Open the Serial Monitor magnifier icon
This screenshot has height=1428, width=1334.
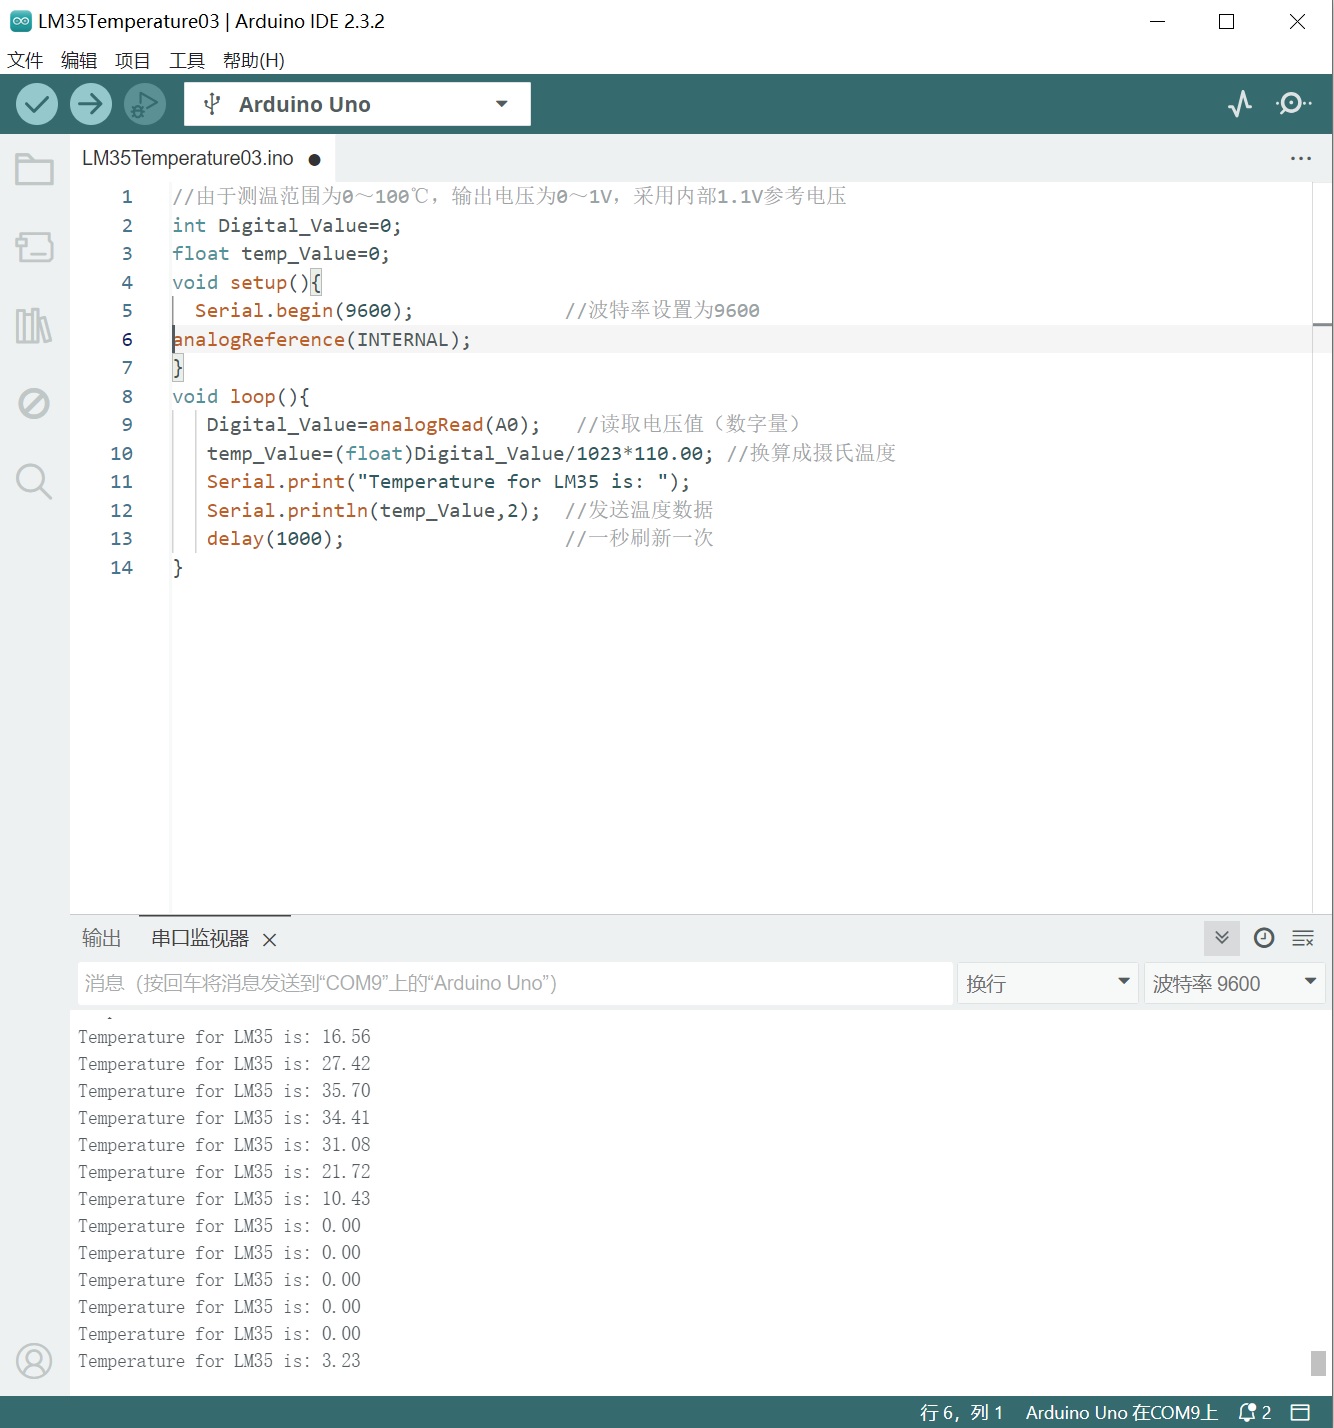point(1293,104)
